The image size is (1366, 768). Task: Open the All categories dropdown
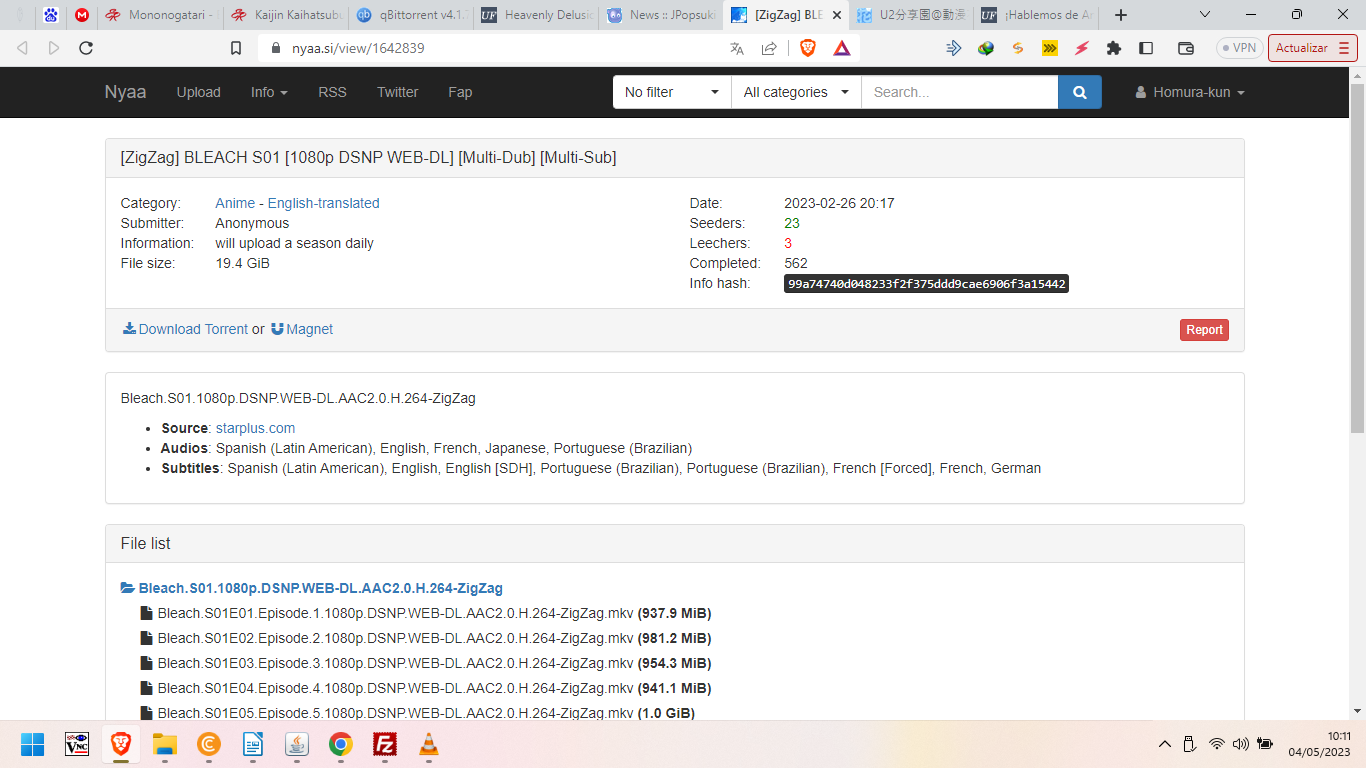(796, 92)
